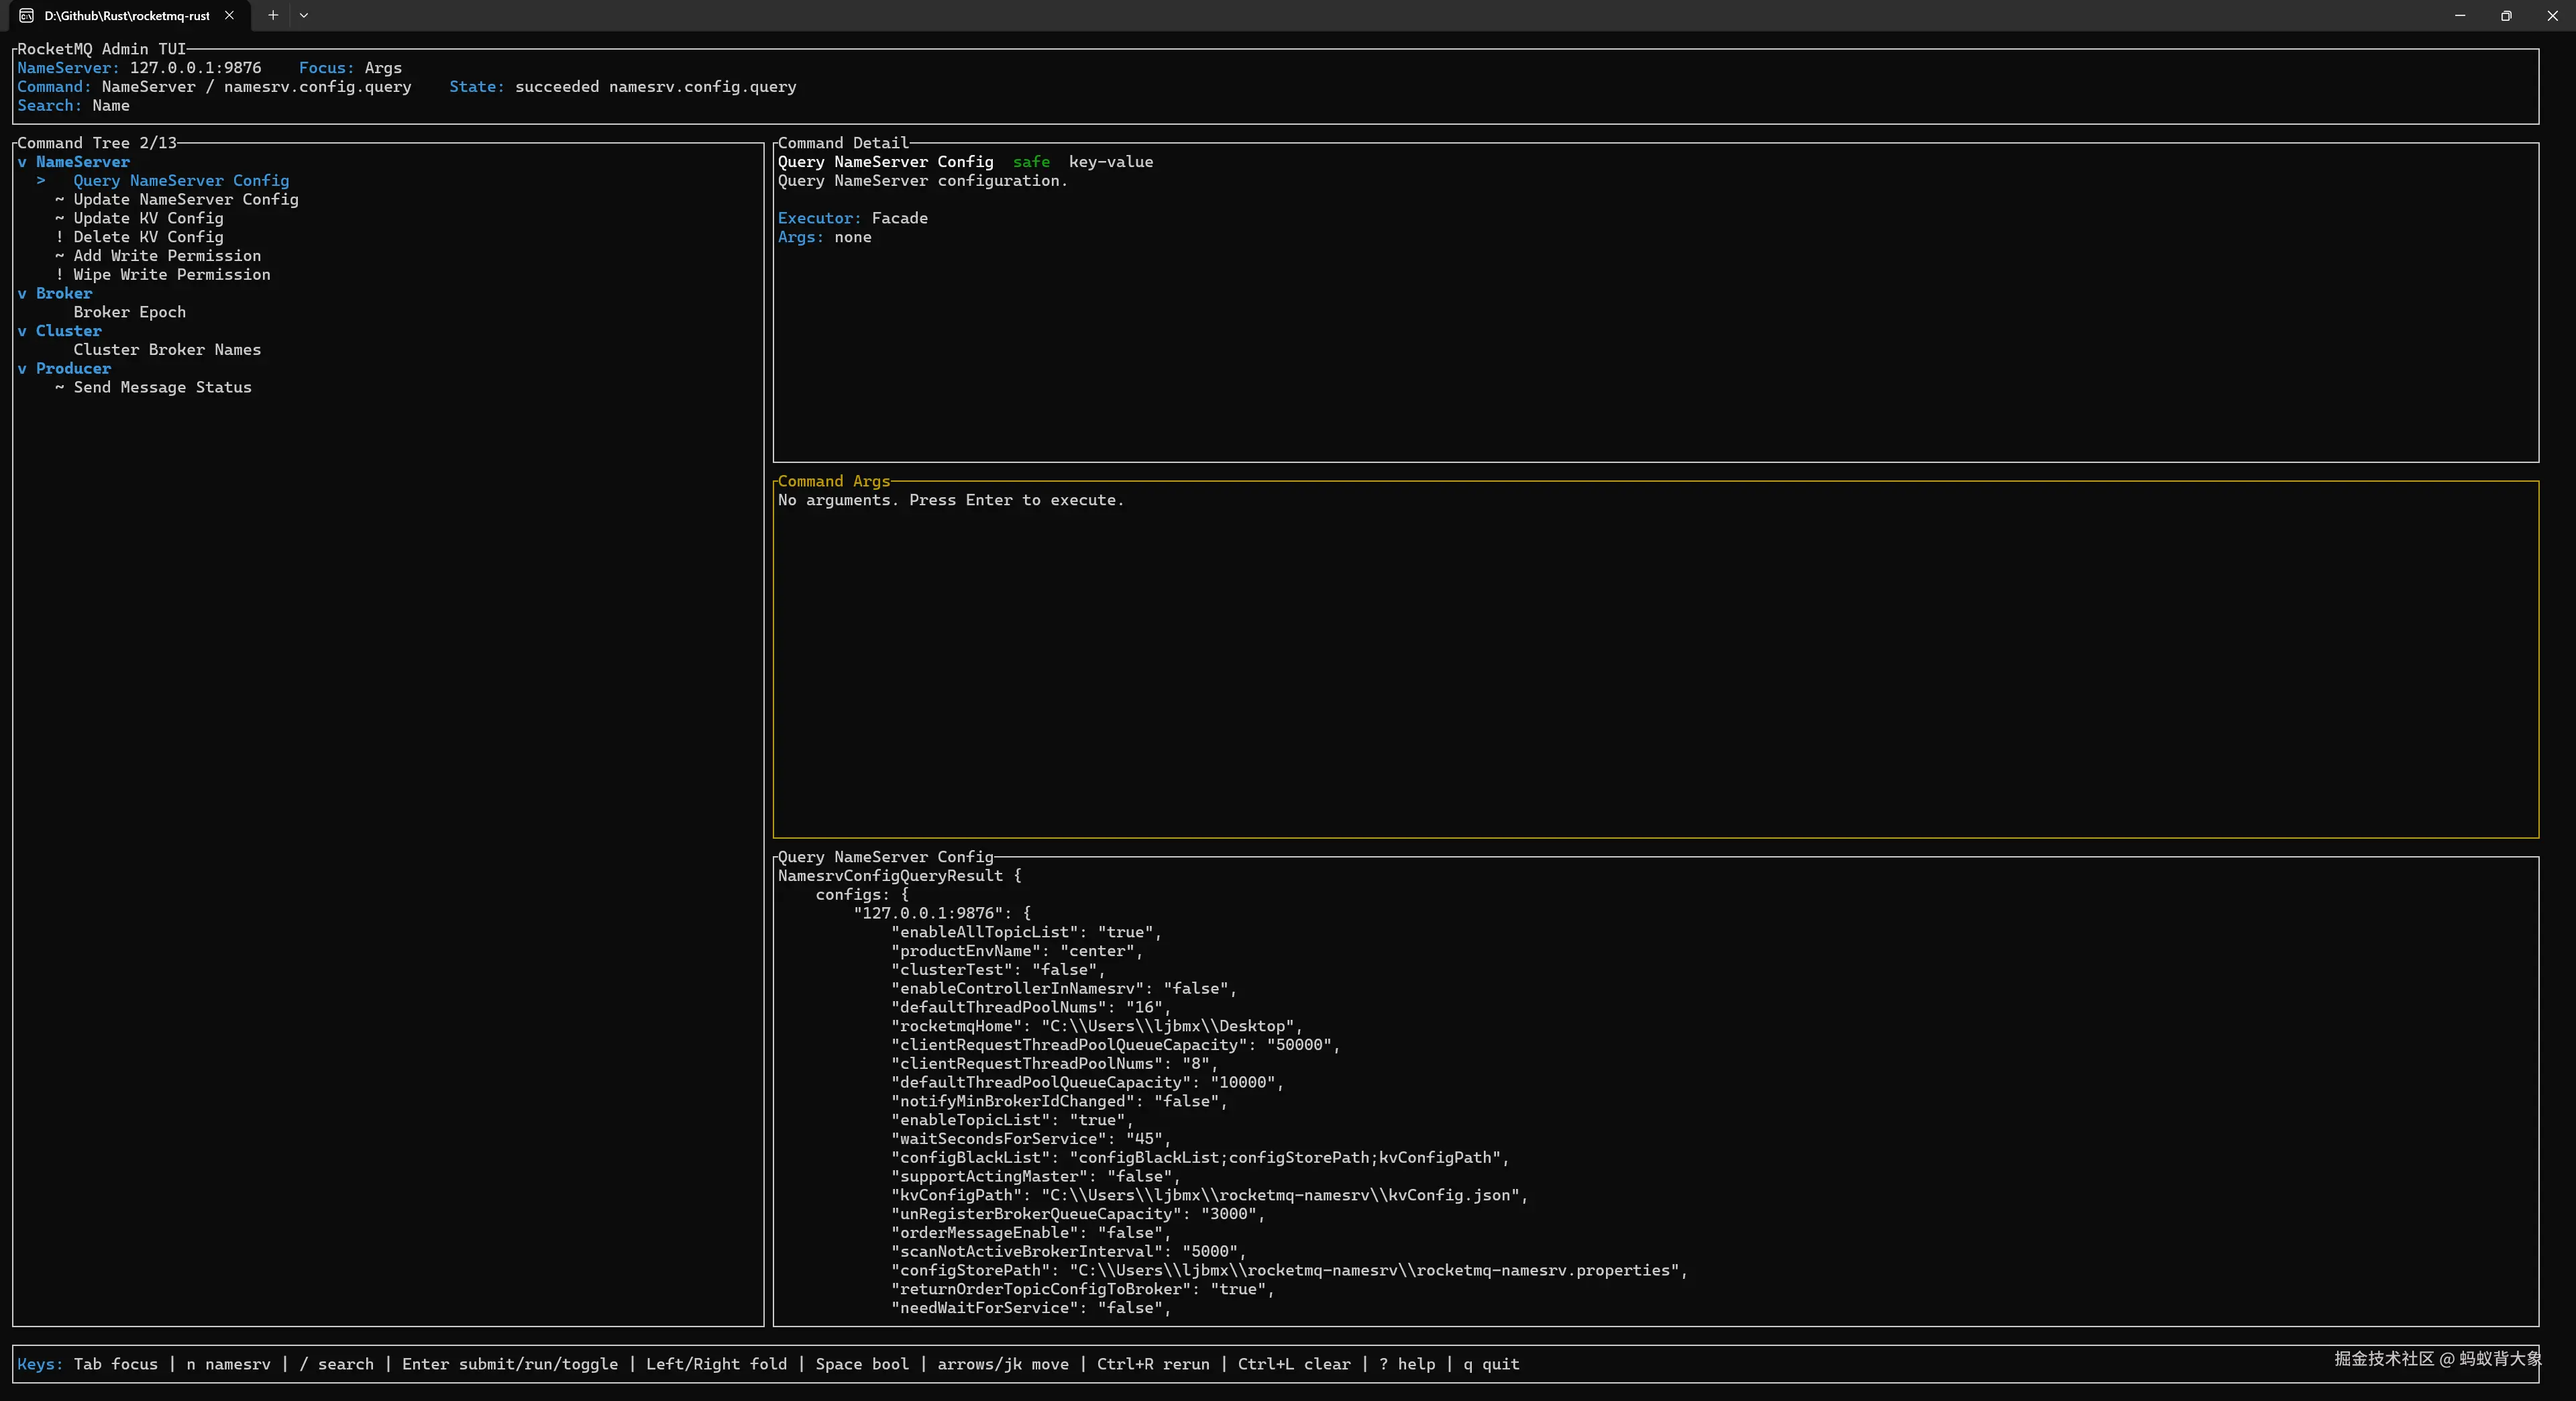Click the Ctrl+R rerun key hint
This screenshot has width=2576, height=1401.
(x=1153, y=1364)
